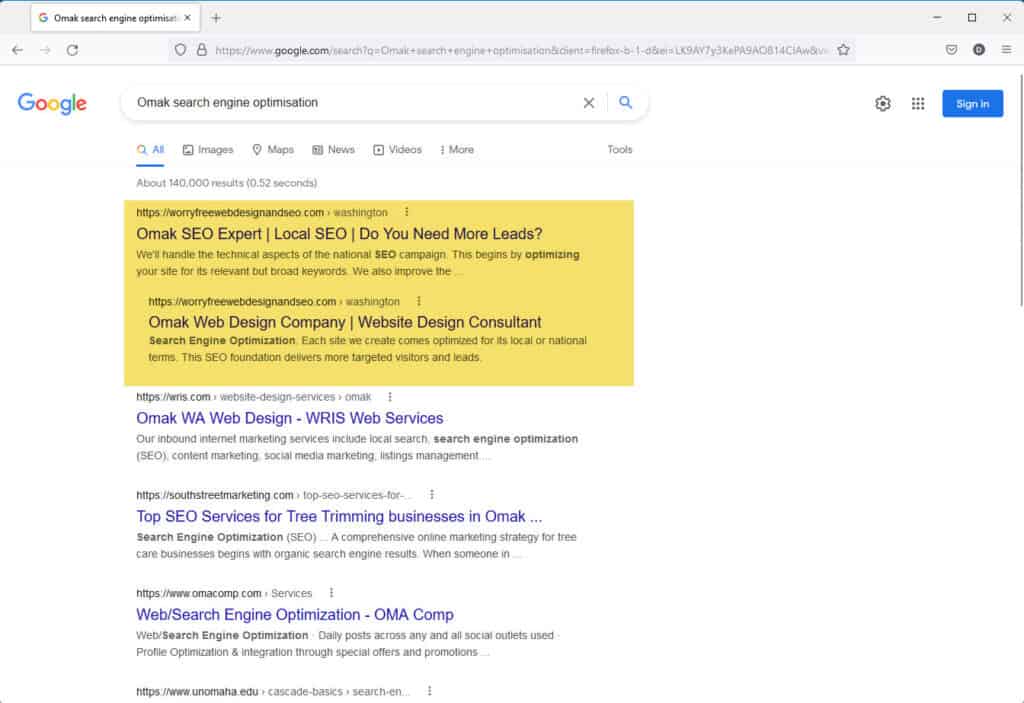Close the Omak search tab
The image size is (1024, 703).
click(x=187, y=18)
